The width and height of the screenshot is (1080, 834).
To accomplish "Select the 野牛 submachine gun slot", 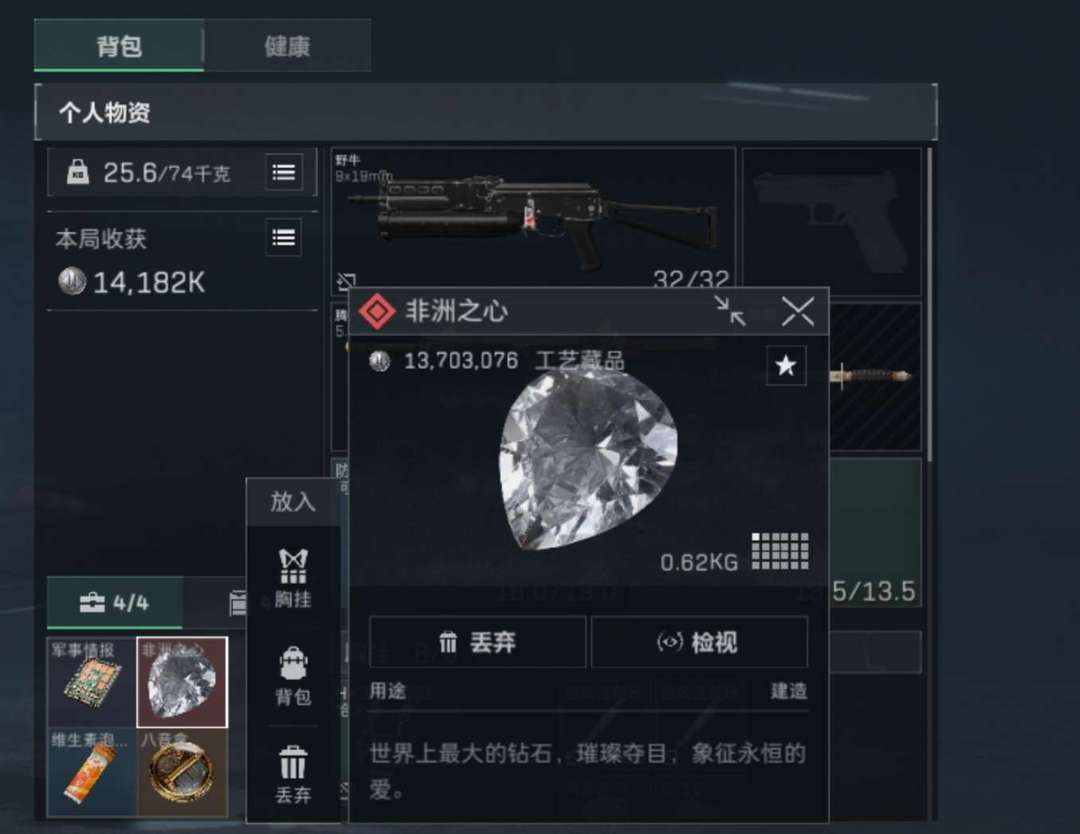I will point(532,219).
